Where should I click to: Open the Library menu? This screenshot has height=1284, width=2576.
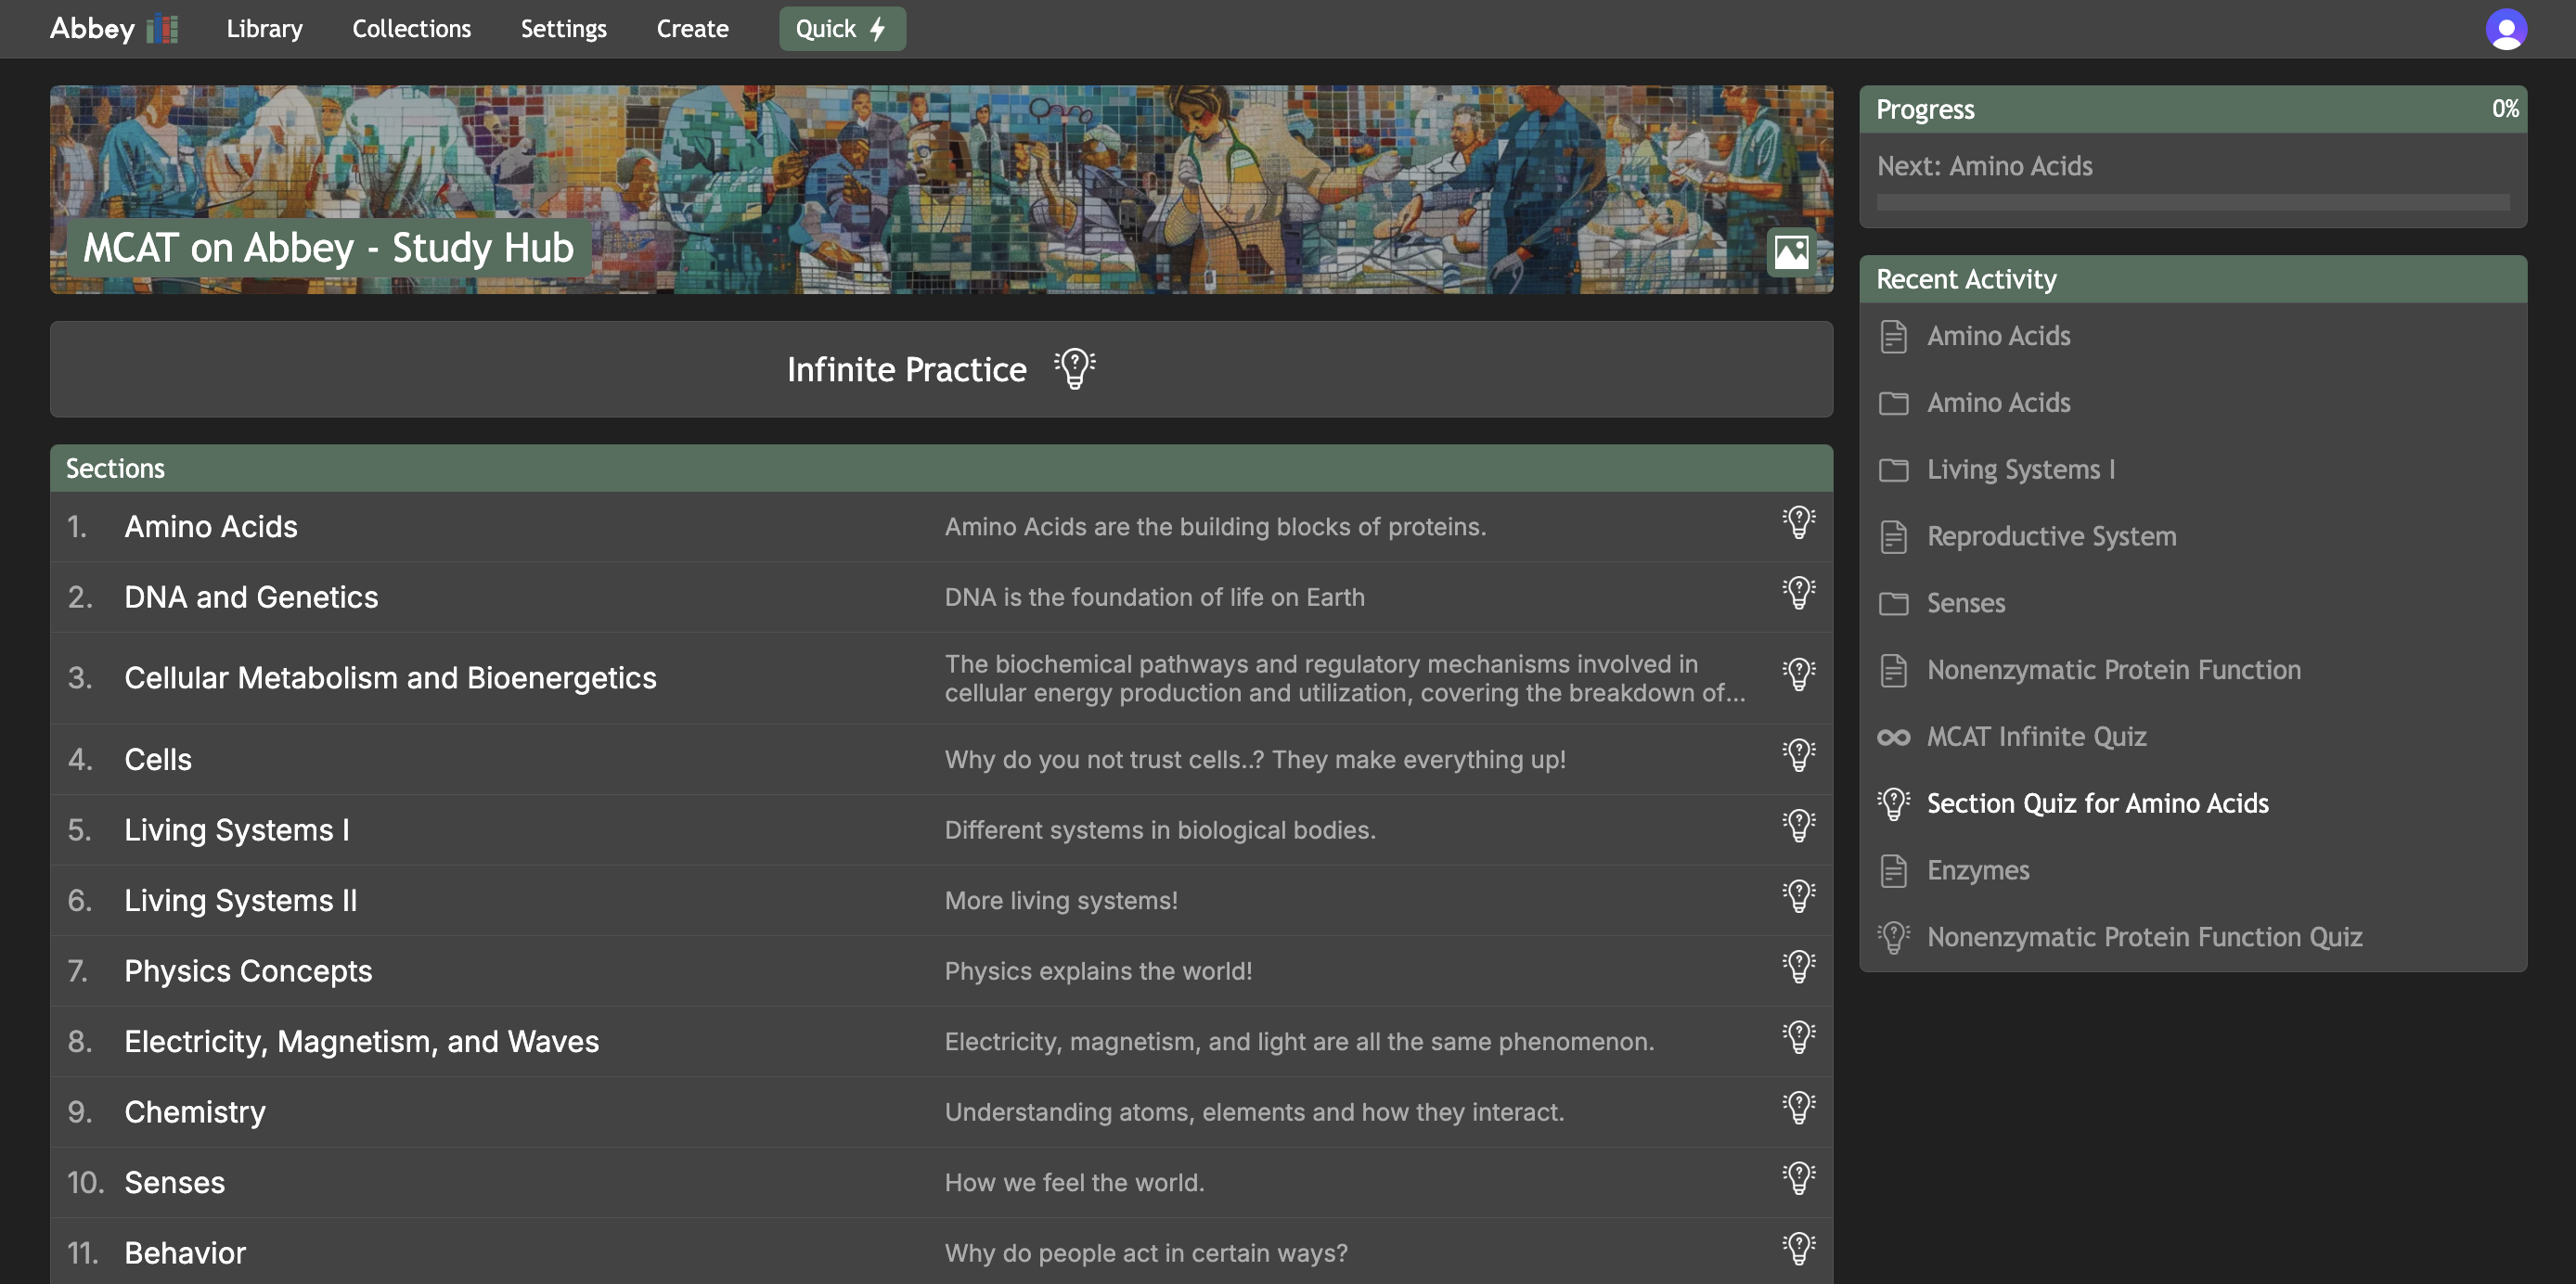pos(264,29)
